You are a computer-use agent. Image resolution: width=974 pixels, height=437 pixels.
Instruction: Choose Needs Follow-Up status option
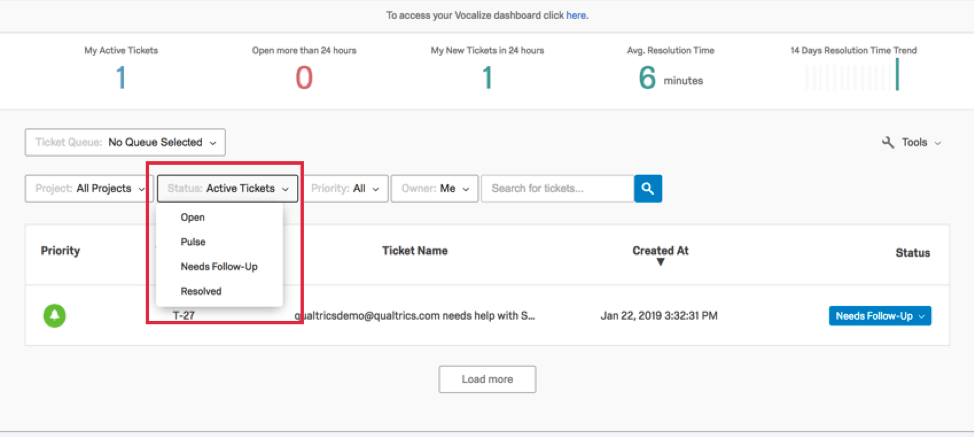[219, 266]
